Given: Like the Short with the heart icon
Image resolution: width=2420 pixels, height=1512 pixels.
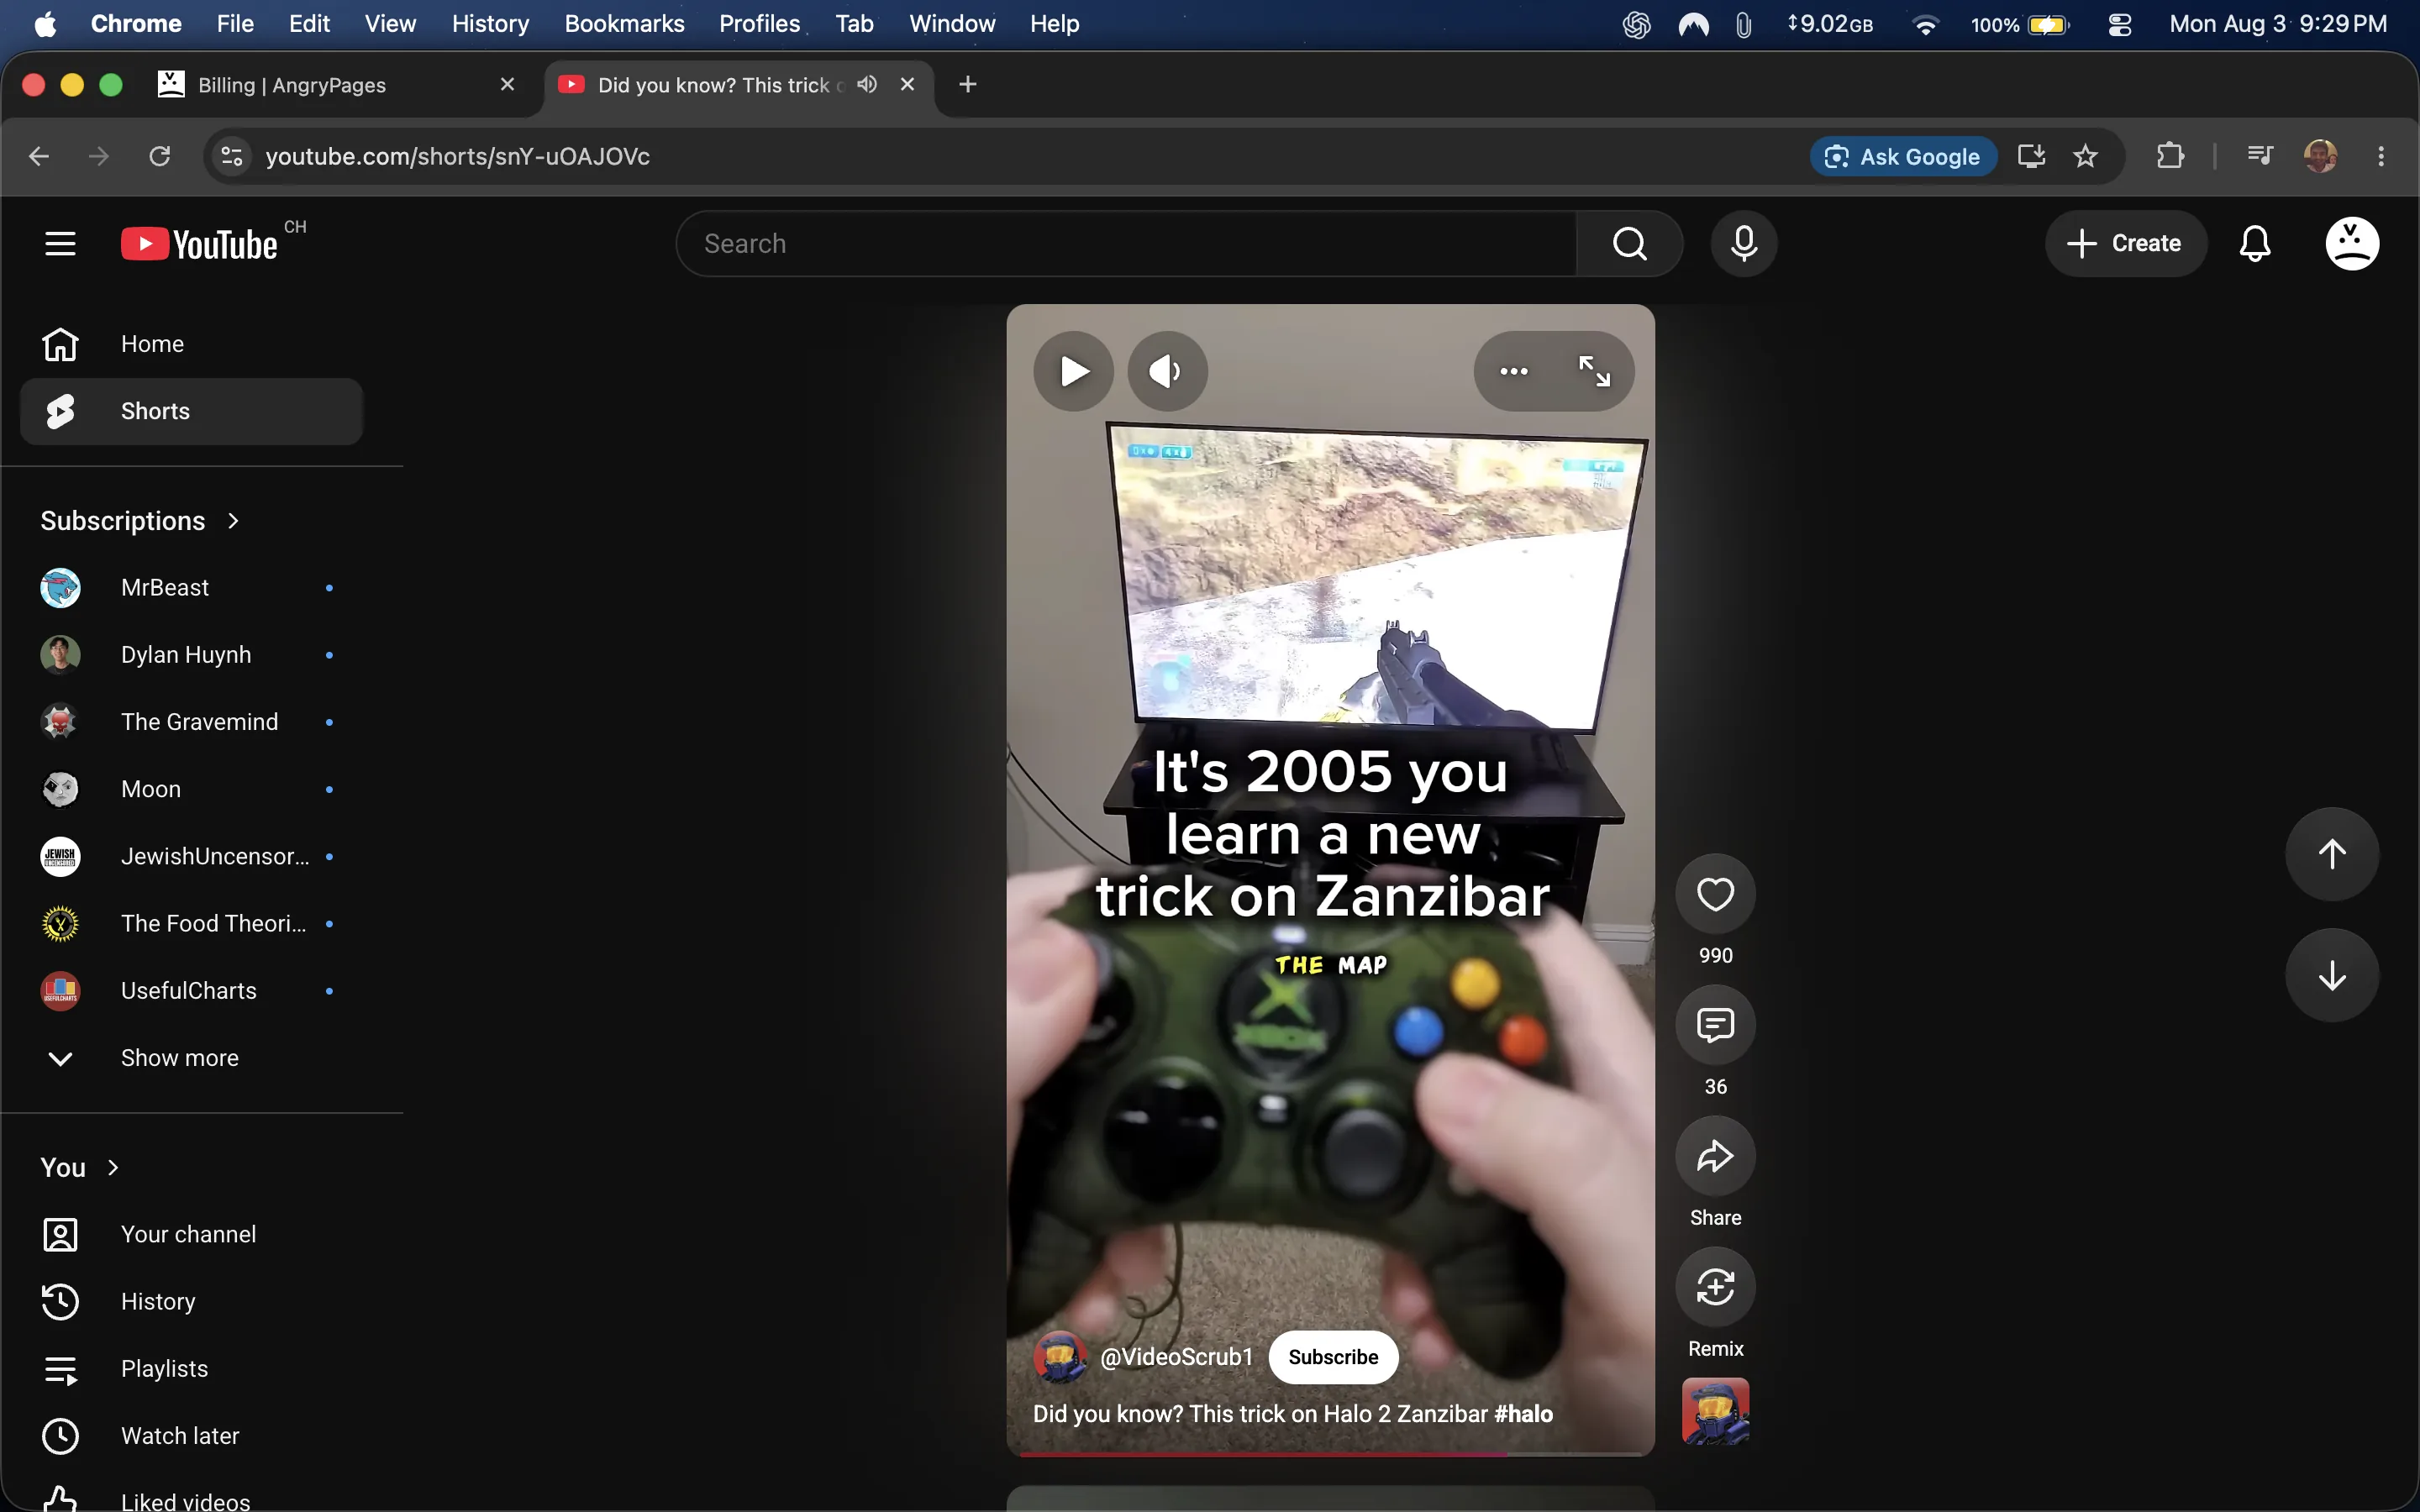Looking at the screenshot, I should click(1715, 894).
